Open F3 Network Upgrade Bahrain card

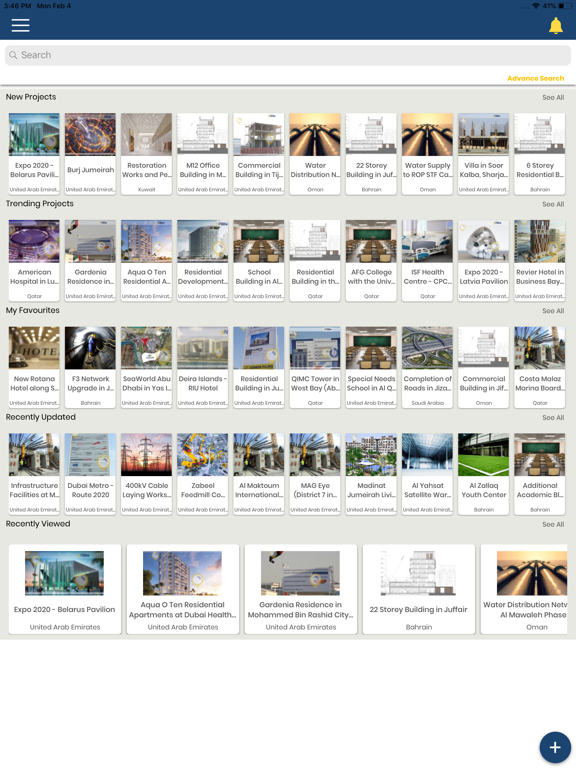click(91, 367)
